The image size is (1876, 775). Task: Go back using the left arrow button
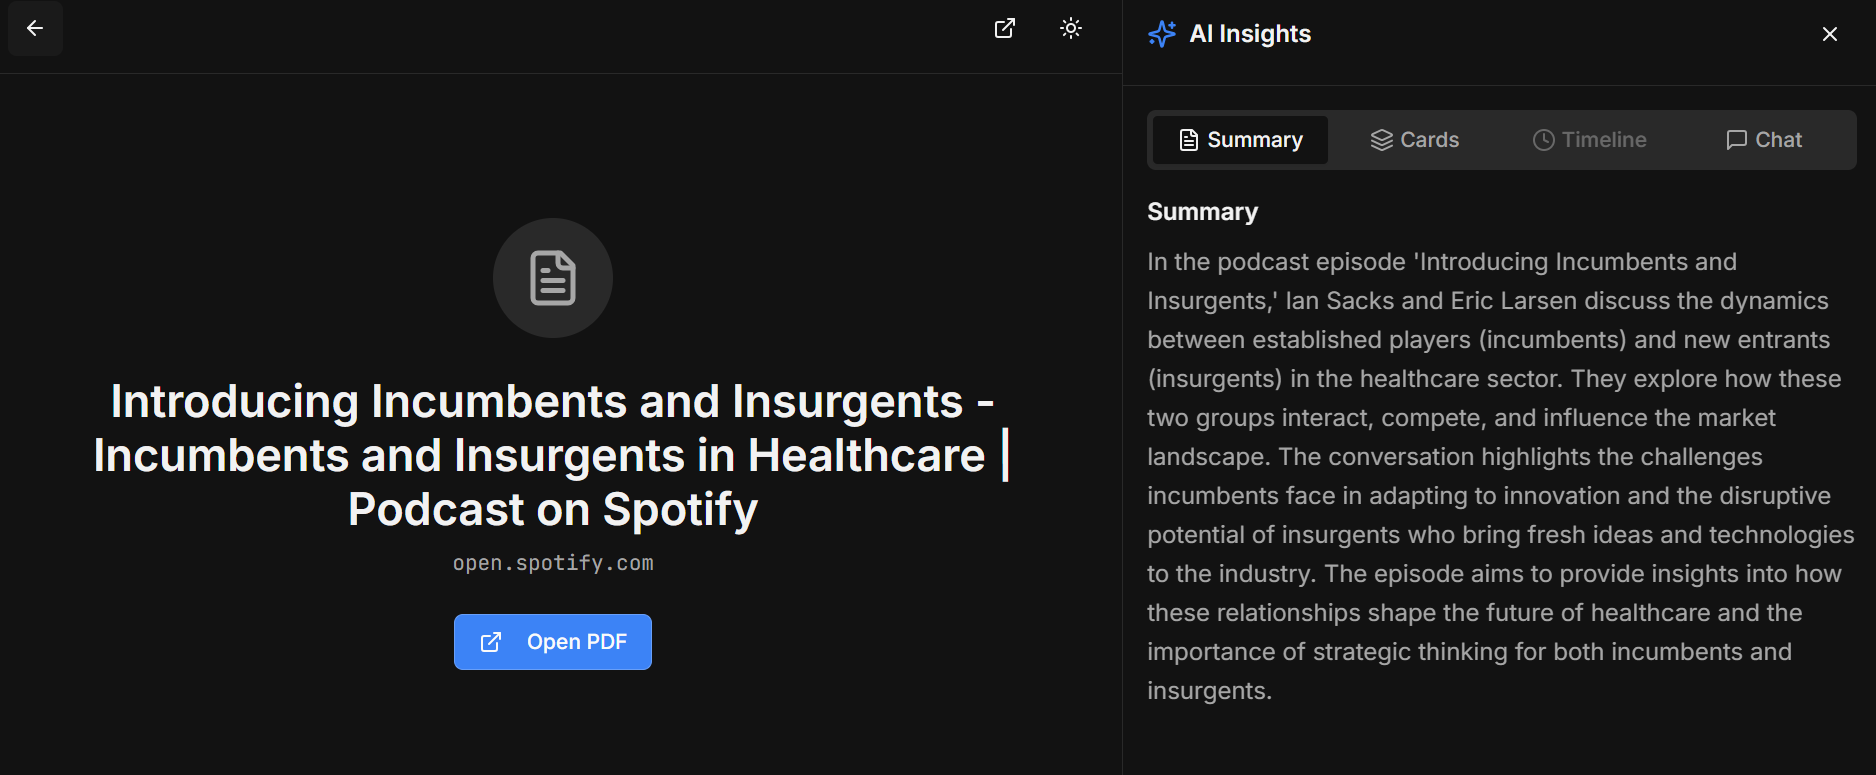pyautogui.click(x=35, y=28)
